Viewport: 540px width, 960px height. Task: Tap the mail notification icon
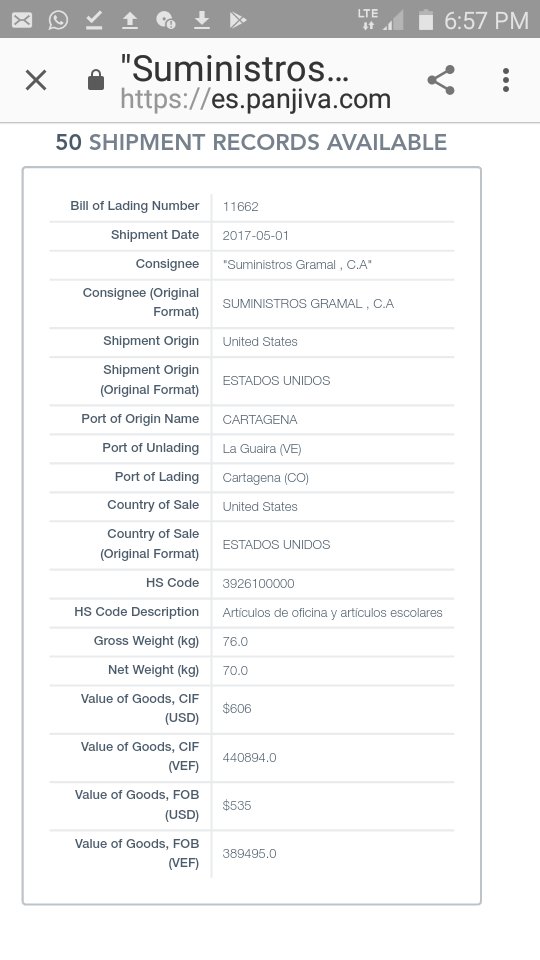pos(22,20)
